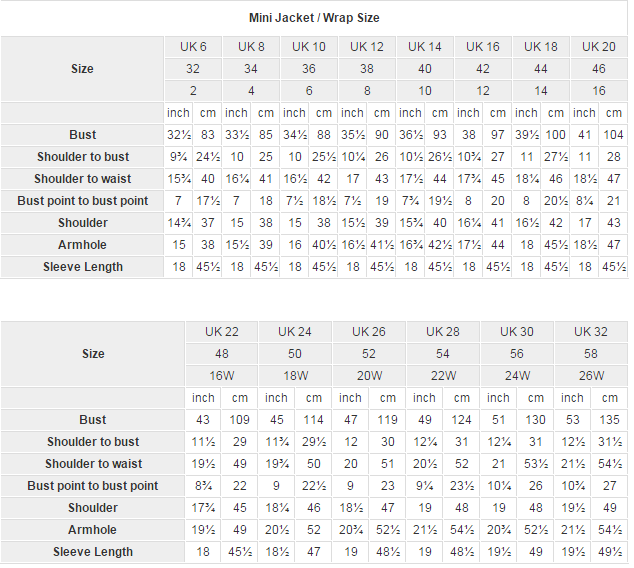The height and width of the screenshot is (568, 634).
Task: Select the UK 22 column header
Action: (x=221, y=332)
